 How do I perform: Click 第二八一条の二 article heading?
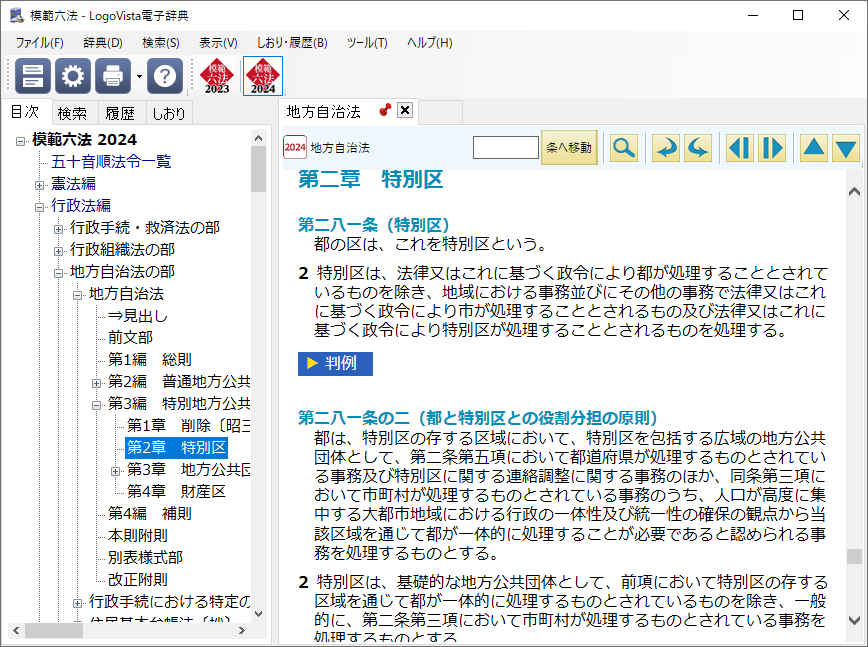point(477,418)
